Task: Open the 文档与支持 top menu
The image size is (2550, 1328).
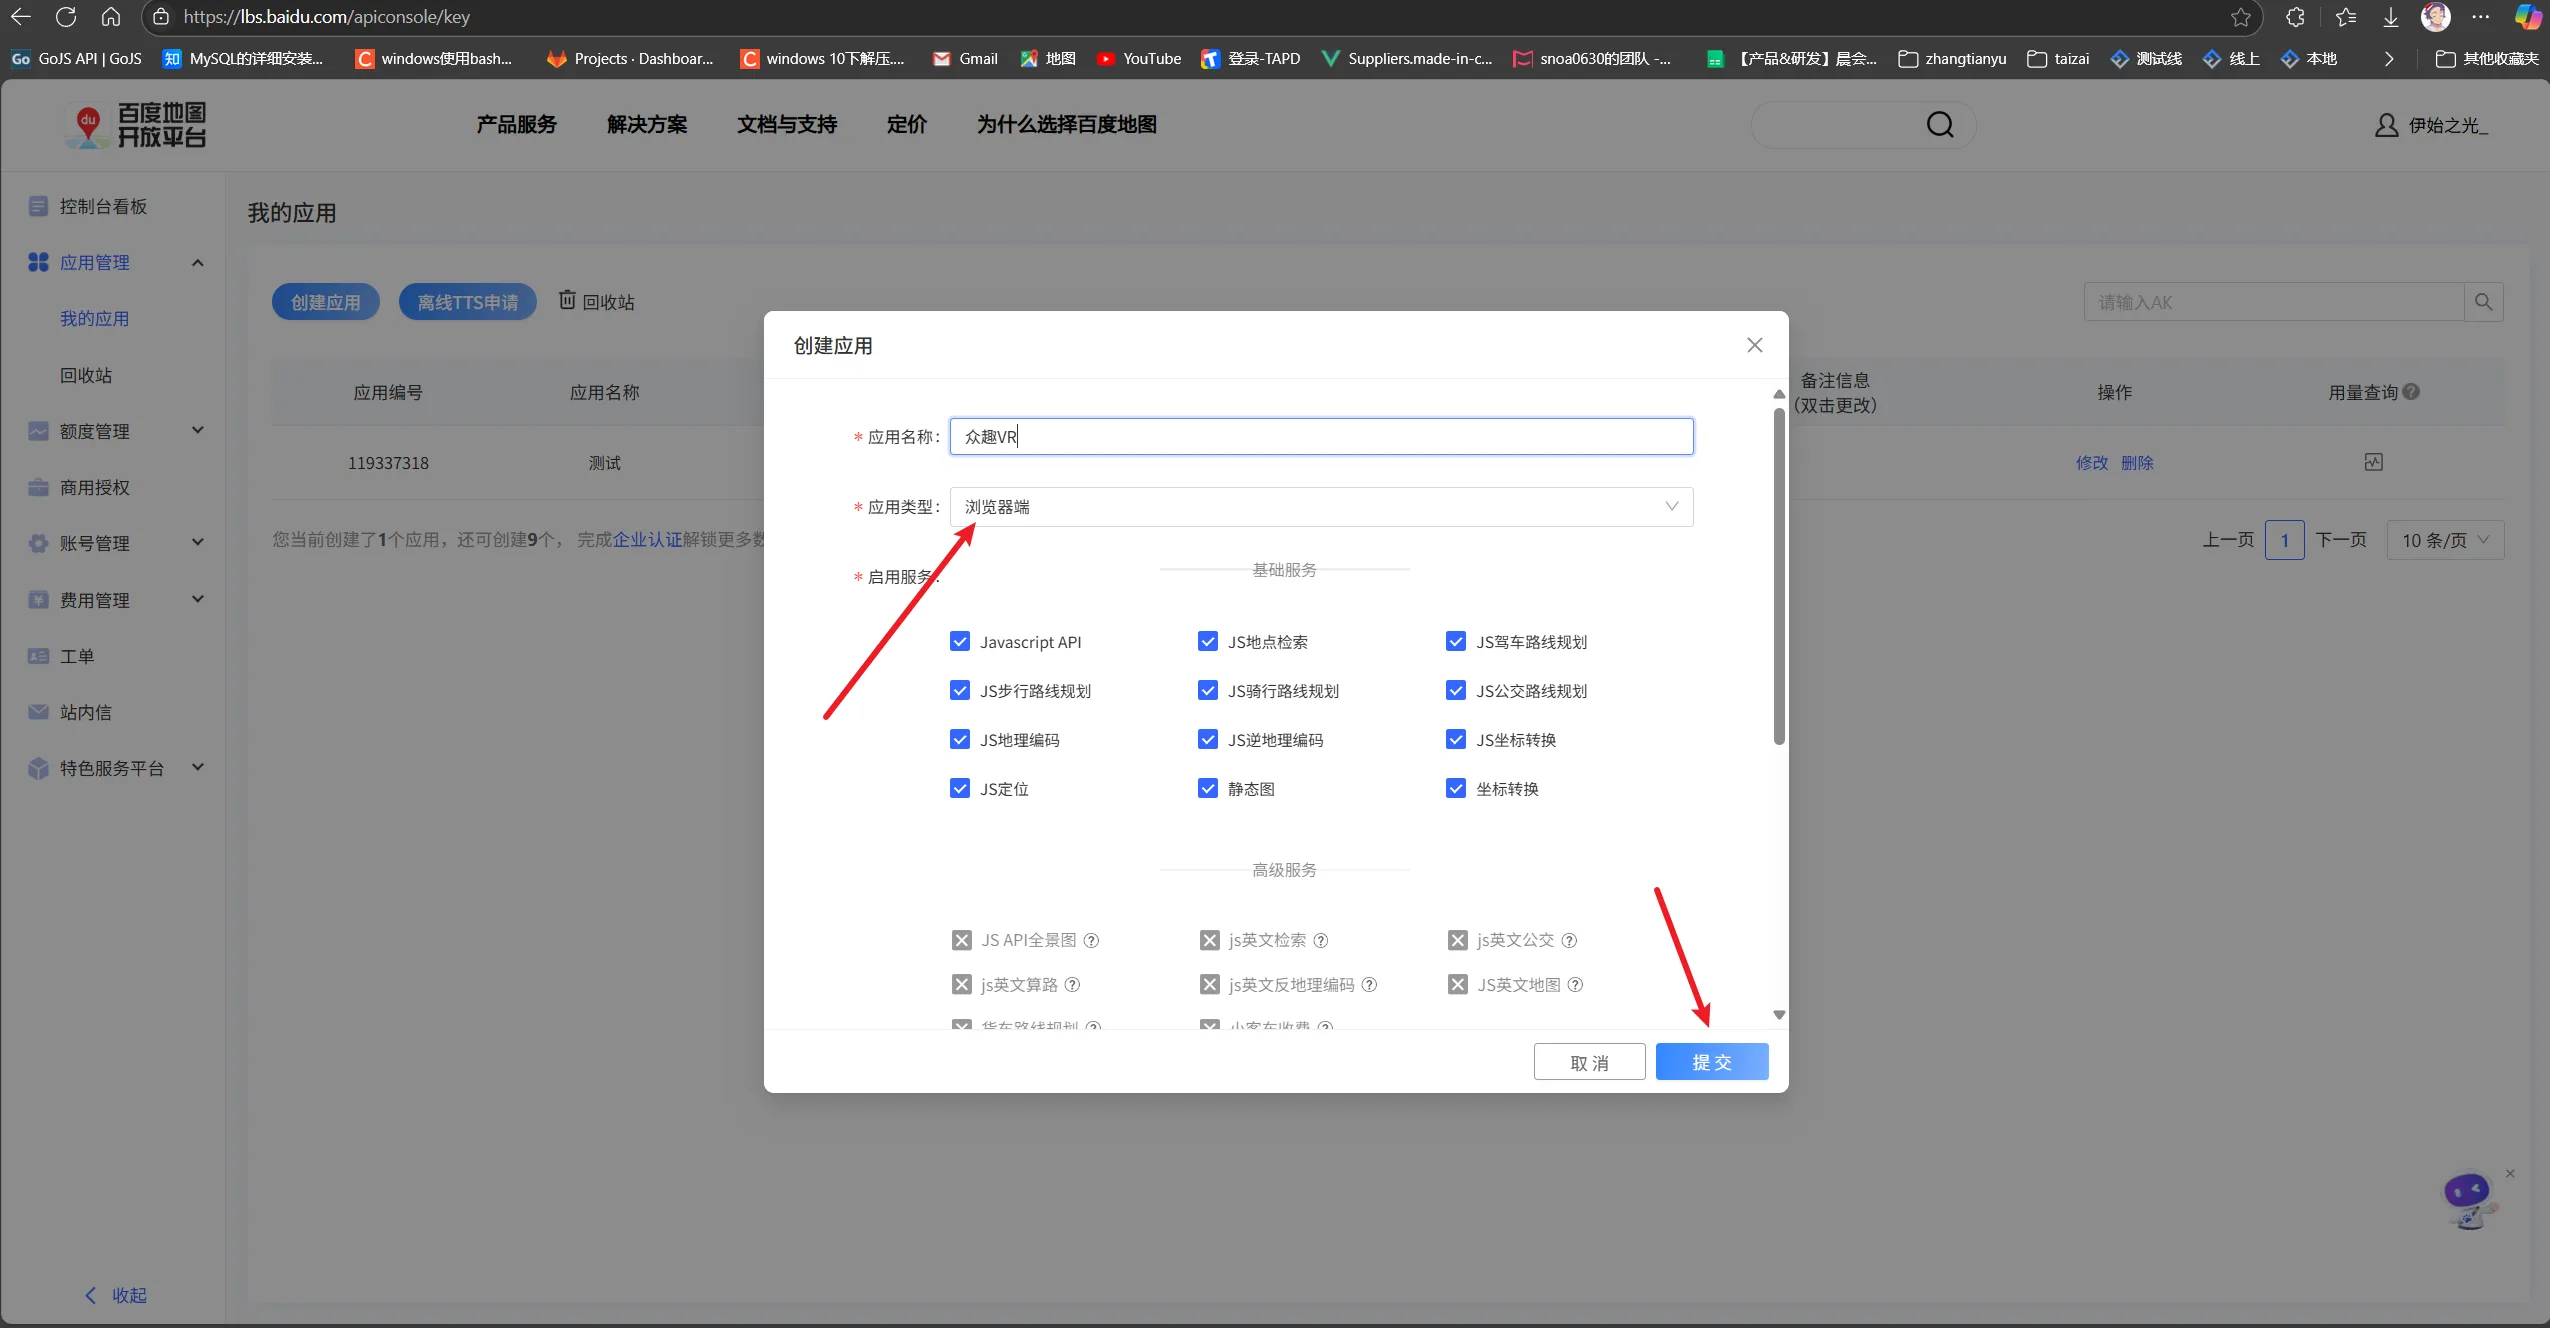Action: tap(787, 125)
